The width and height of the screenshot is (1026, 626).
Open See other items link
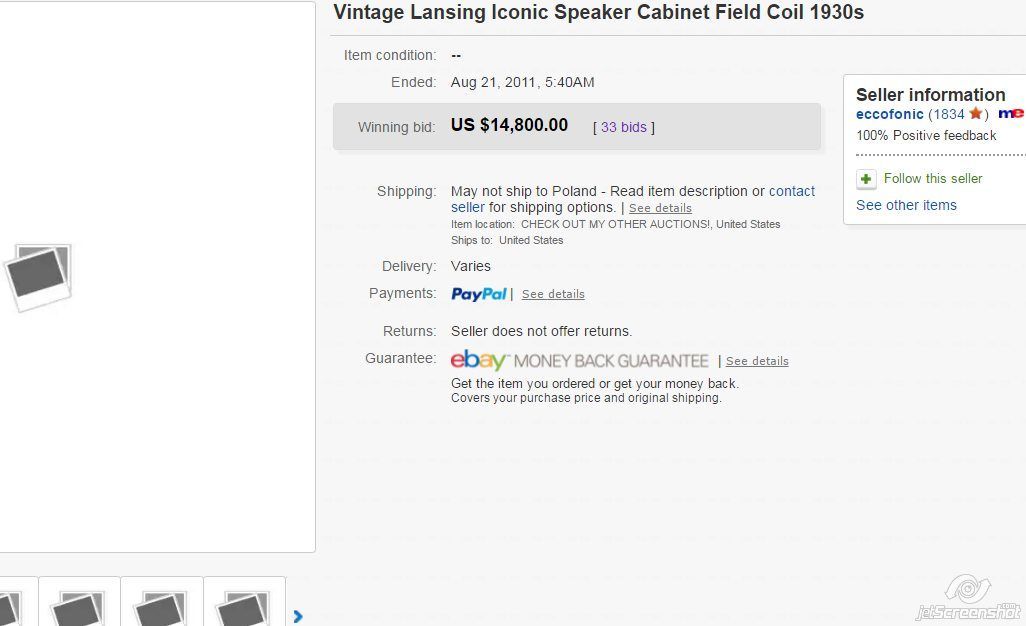point(906,205)
